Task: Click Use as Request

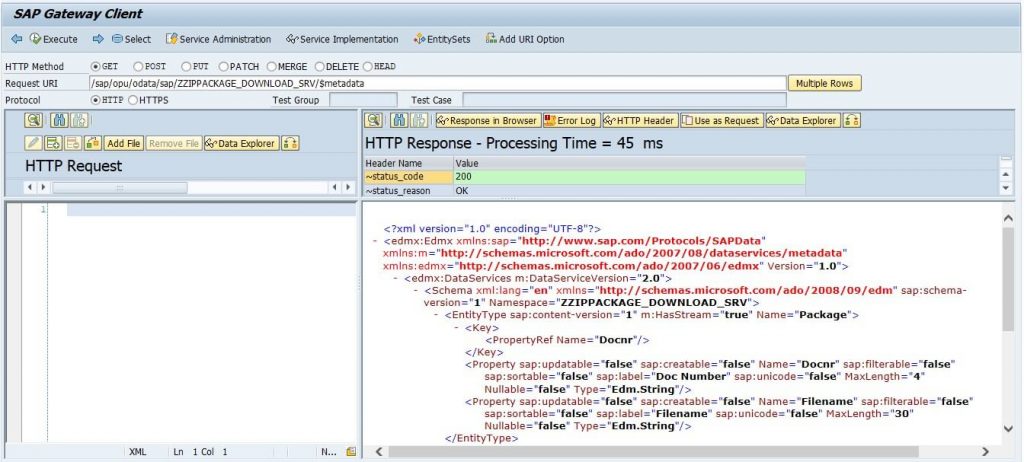Action: point(721,120)
